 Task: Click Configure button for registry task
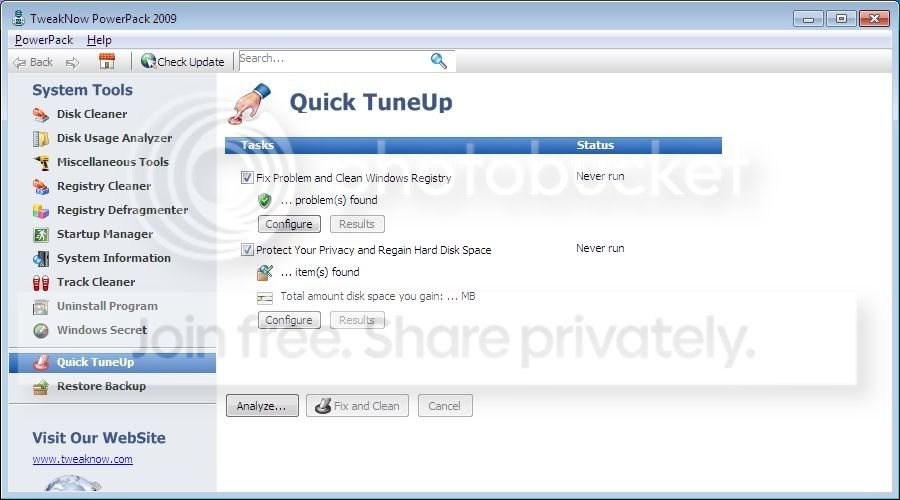289,224
